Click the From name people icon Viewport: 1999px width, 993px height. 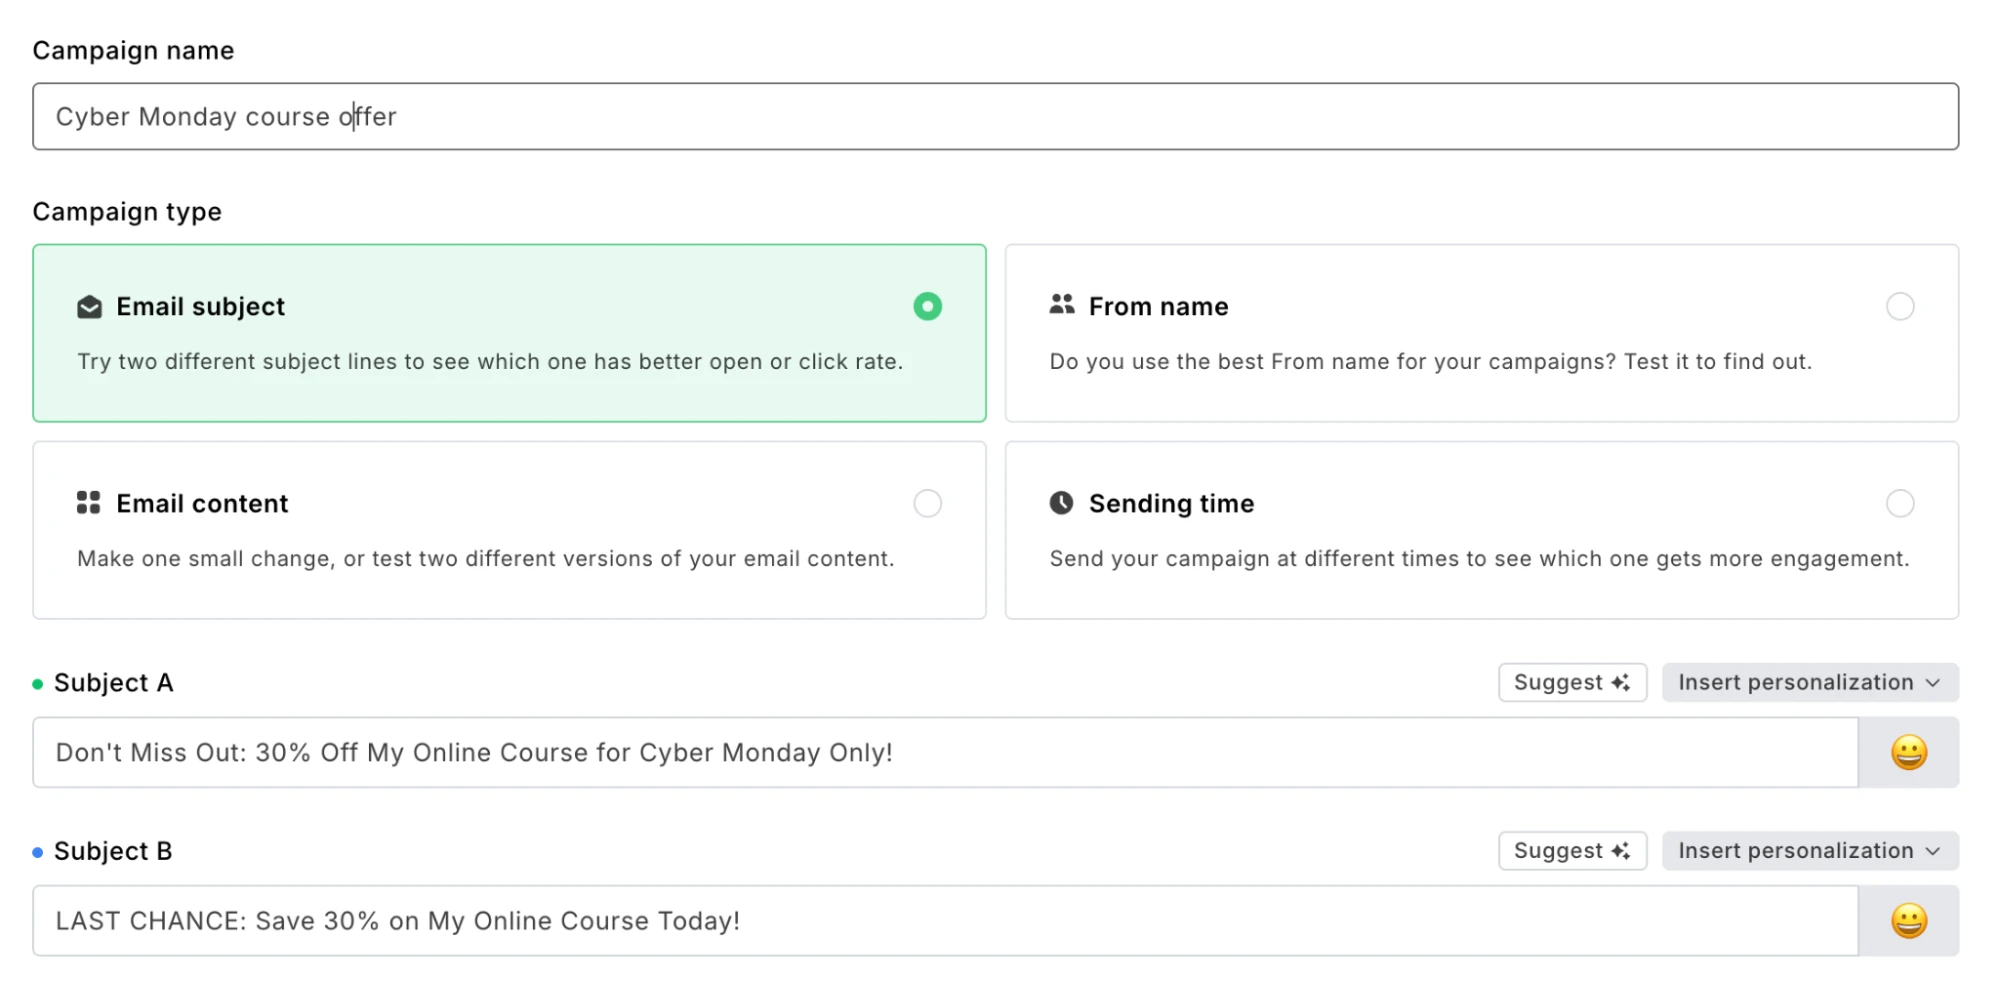point(1062,305)
